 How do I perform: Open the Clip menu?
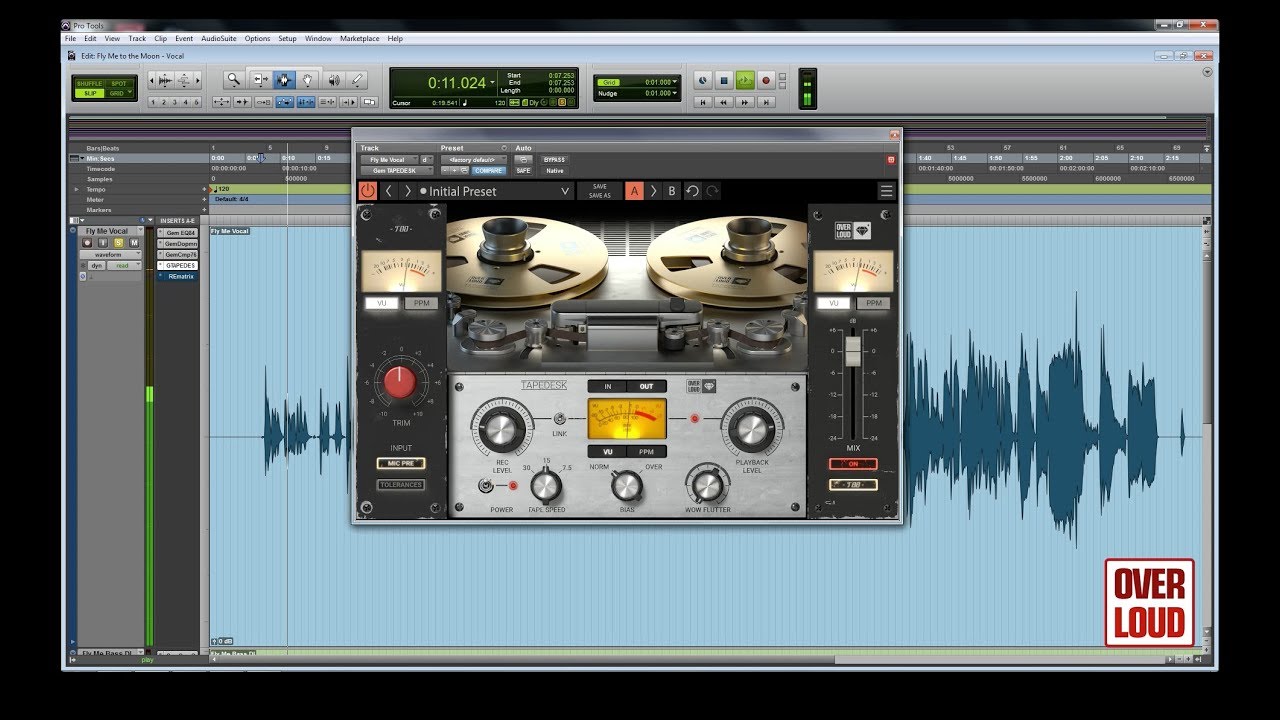point(161,39)
